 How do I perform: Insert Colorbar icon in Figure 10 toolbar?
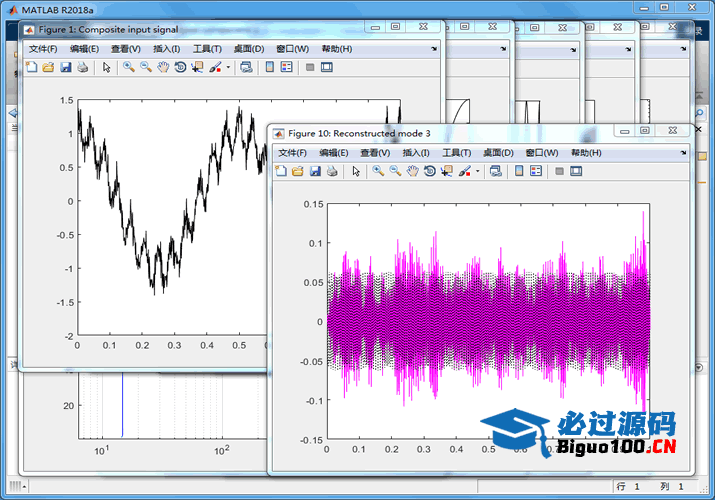coord(519,171)
